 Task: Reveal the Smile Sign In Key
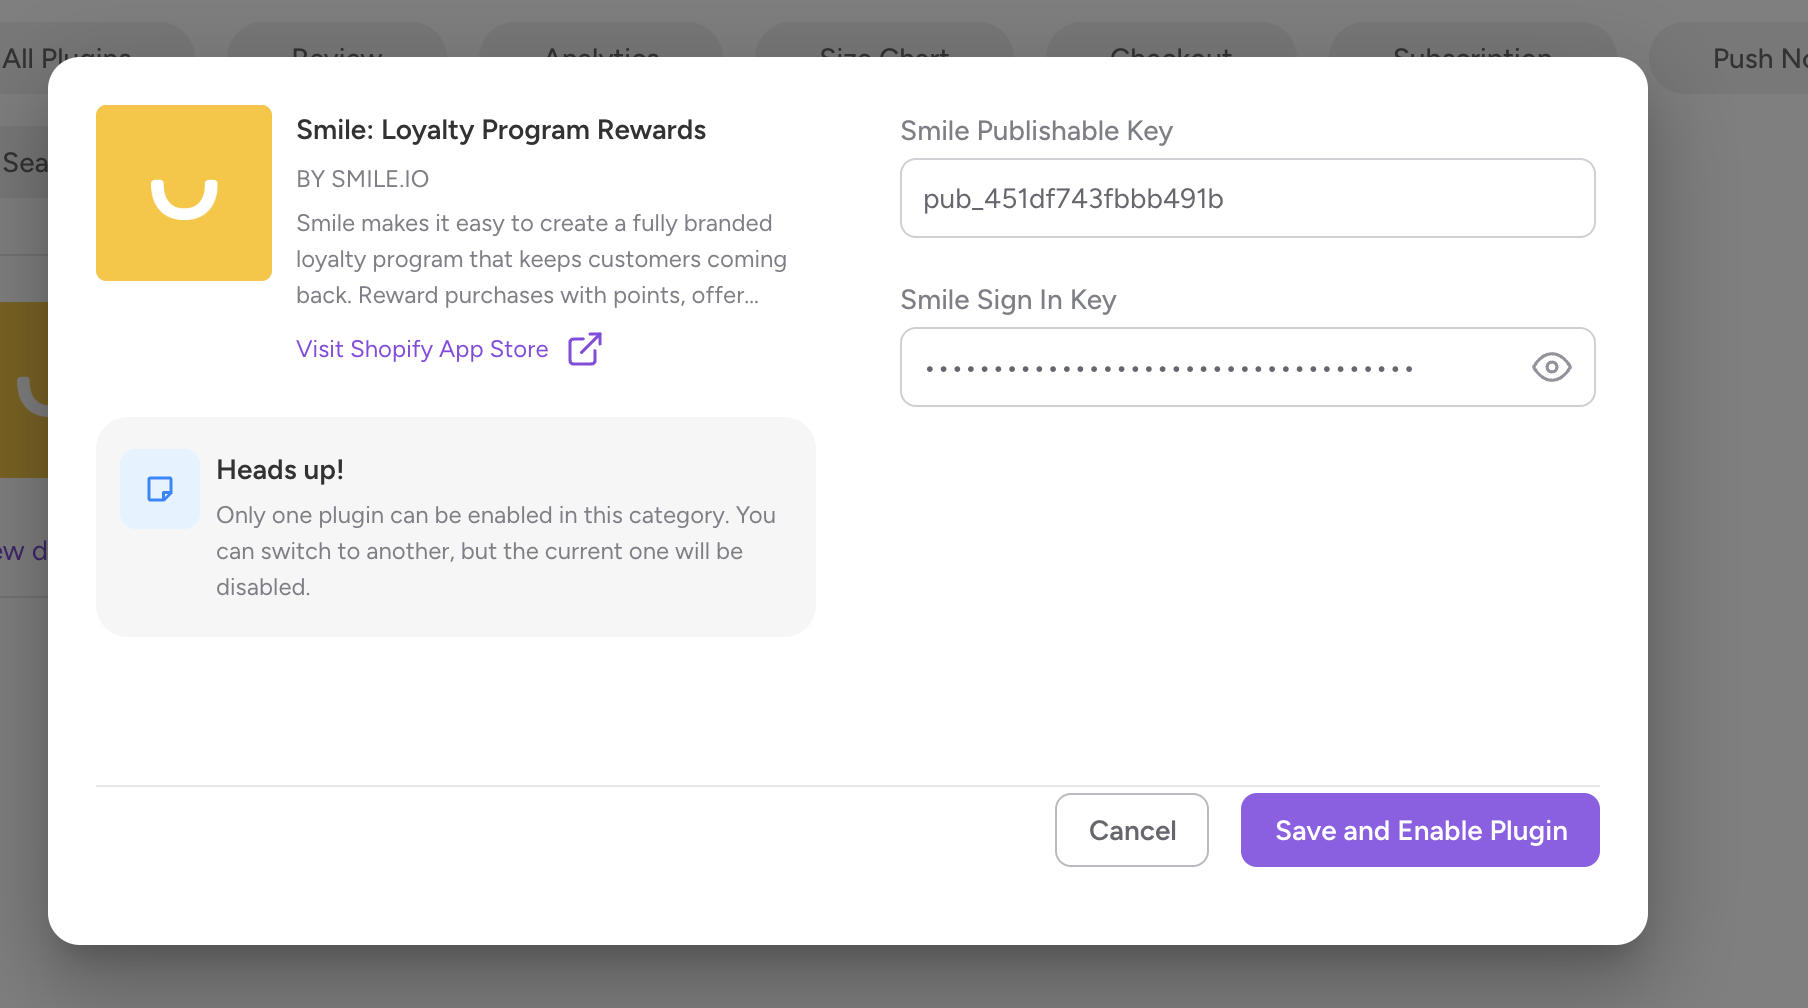point(1551,367)
